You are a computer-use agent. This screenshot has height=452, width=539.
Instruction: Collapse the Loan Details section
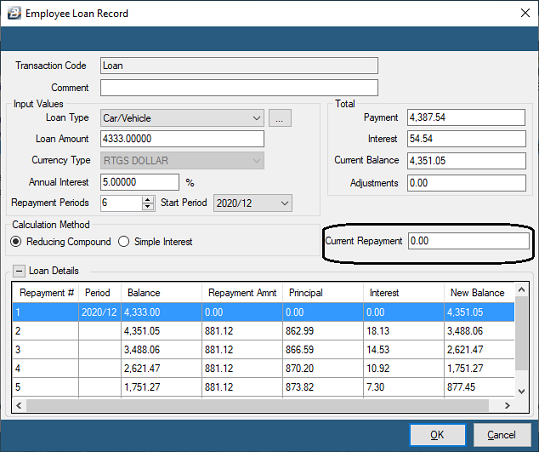pos(19,271)
